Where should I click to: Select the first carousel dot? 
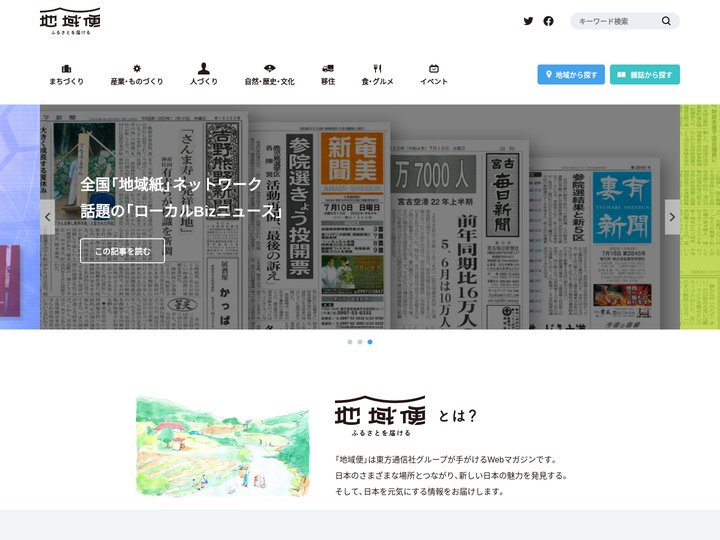coord(350,342)
